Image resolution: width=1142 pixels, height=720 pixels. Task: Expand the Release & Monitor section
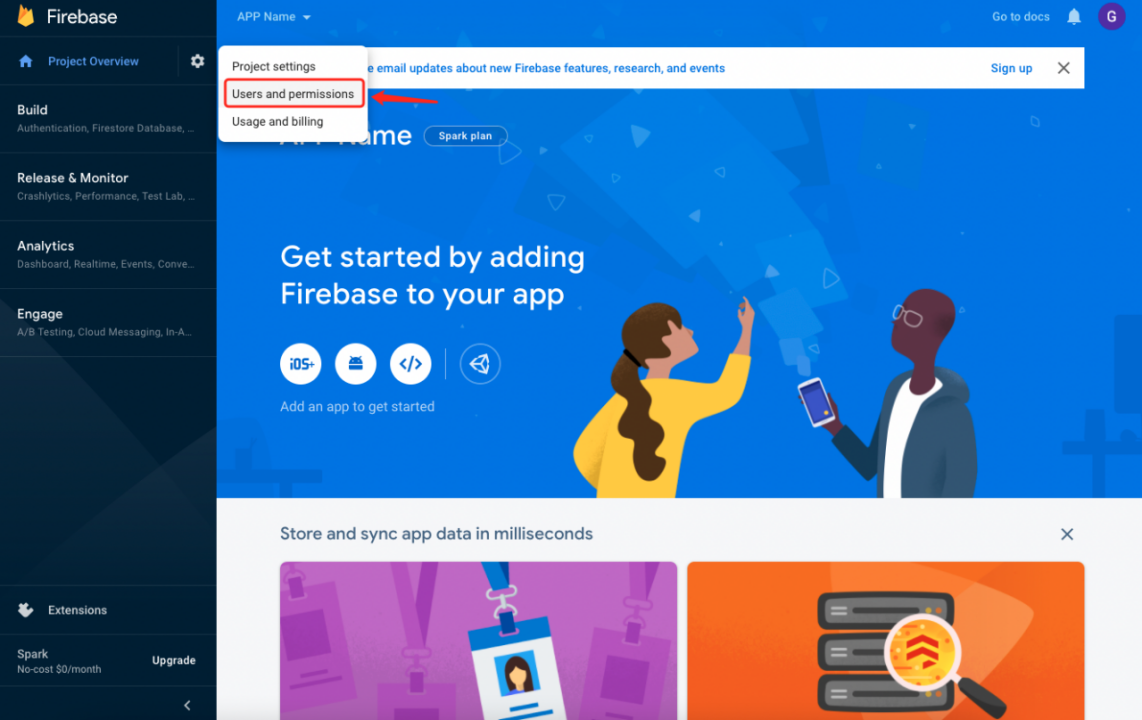click(x=108, y=186)
